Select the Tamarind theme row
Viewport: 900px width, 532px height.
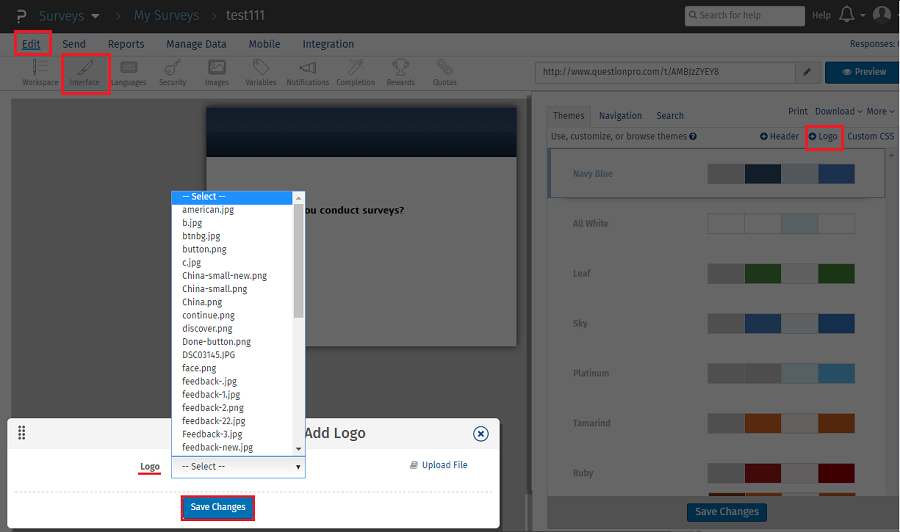[716, 424]
